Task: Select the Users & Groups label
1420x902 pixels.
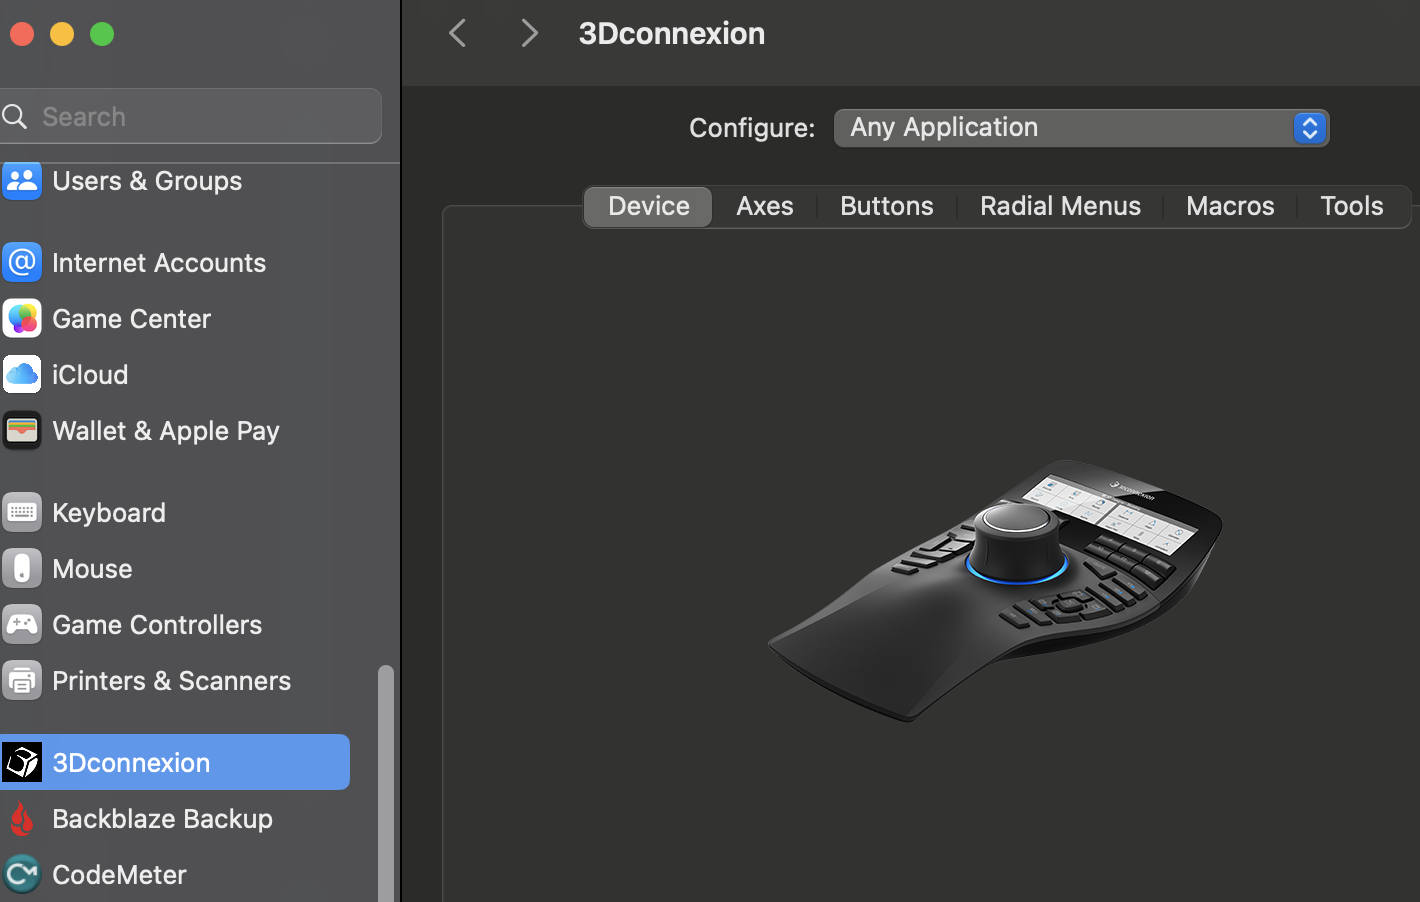Action: point(147,181)
